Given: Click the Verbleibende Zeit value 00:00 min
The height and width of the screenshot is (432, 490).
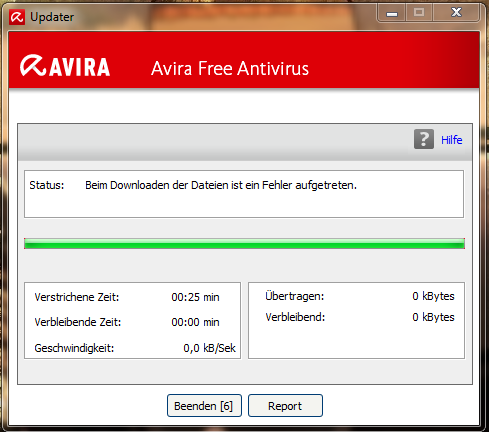Looking at the screenshot, I should tap(195, 322).
